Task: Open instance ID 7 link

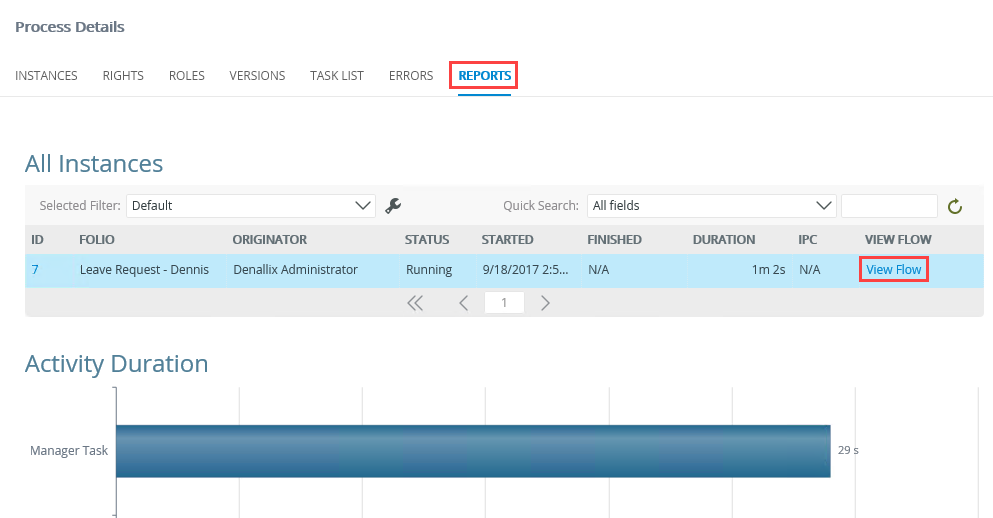Action: [x=35, y=270]
